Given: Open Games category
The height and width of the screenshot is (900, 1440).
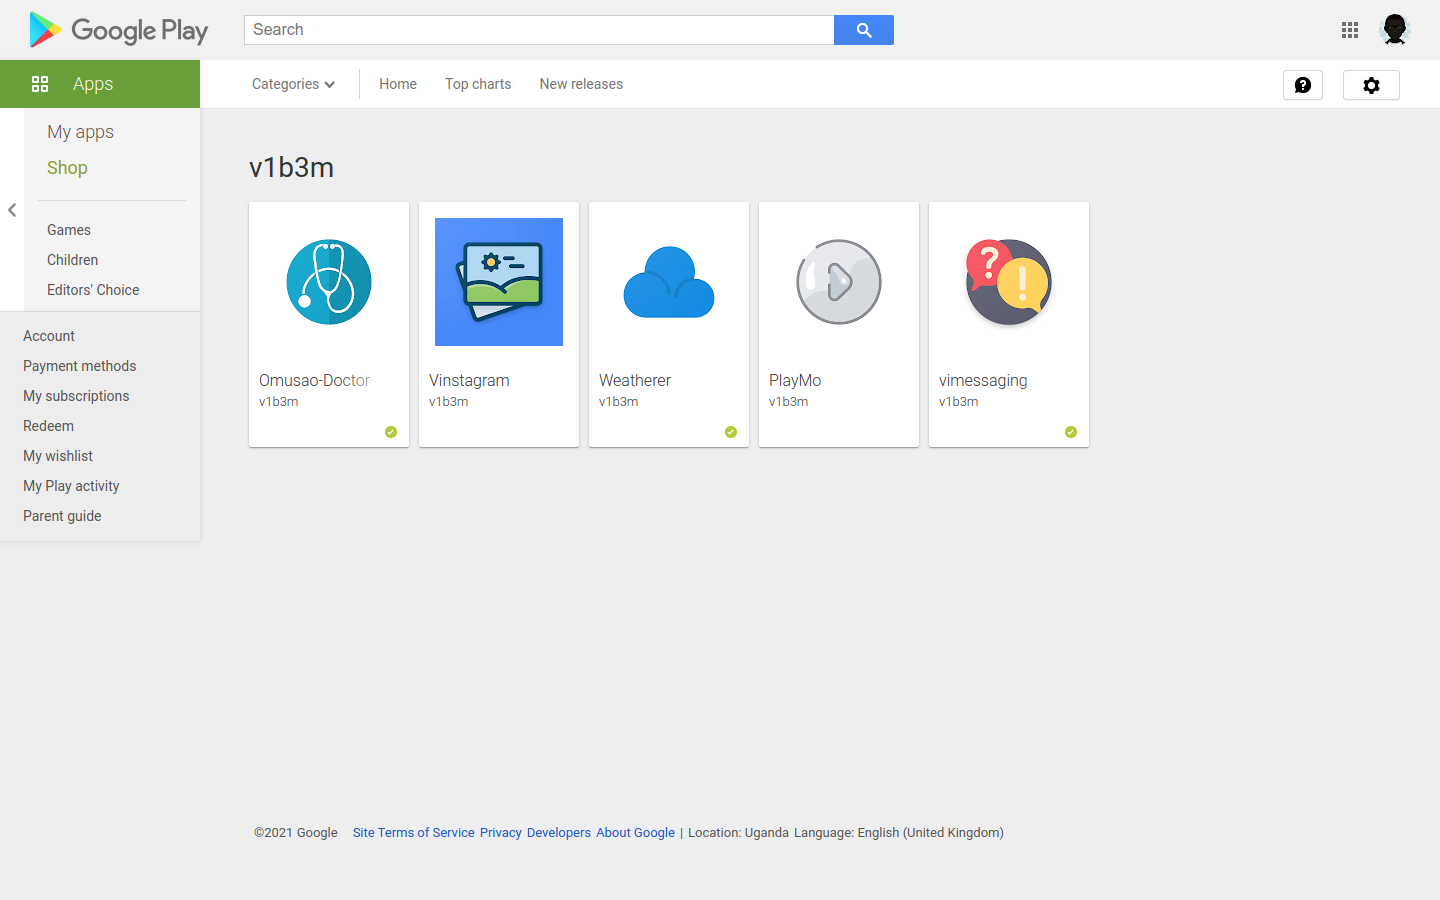Looking at the screenshot, I should pyautogui.click(x=69, y=230).
